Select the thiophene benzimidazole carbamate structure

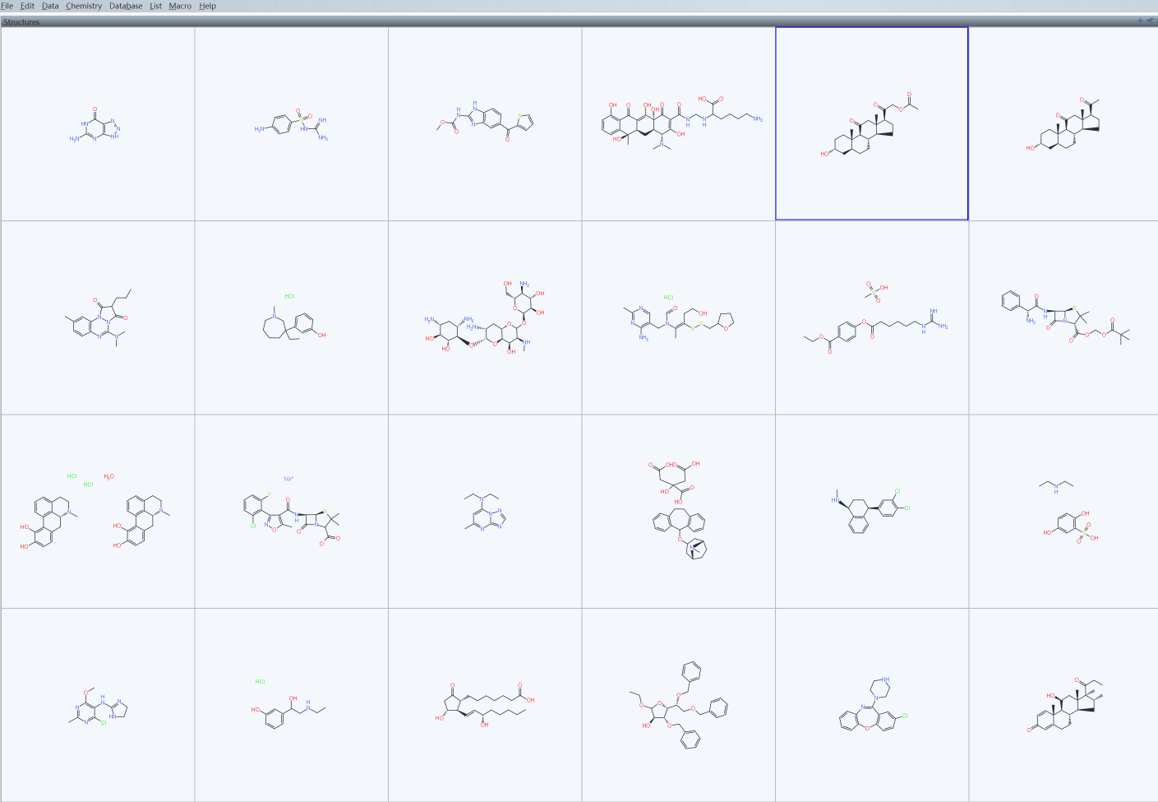485,124
